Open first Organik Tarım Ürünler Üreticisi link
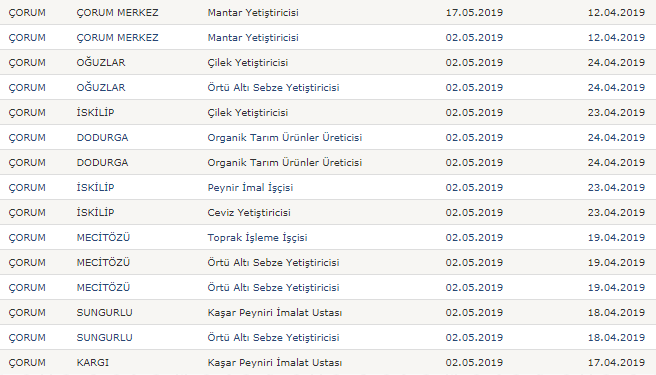This screenshot has height=375, width=656. [x=284, y=138]
